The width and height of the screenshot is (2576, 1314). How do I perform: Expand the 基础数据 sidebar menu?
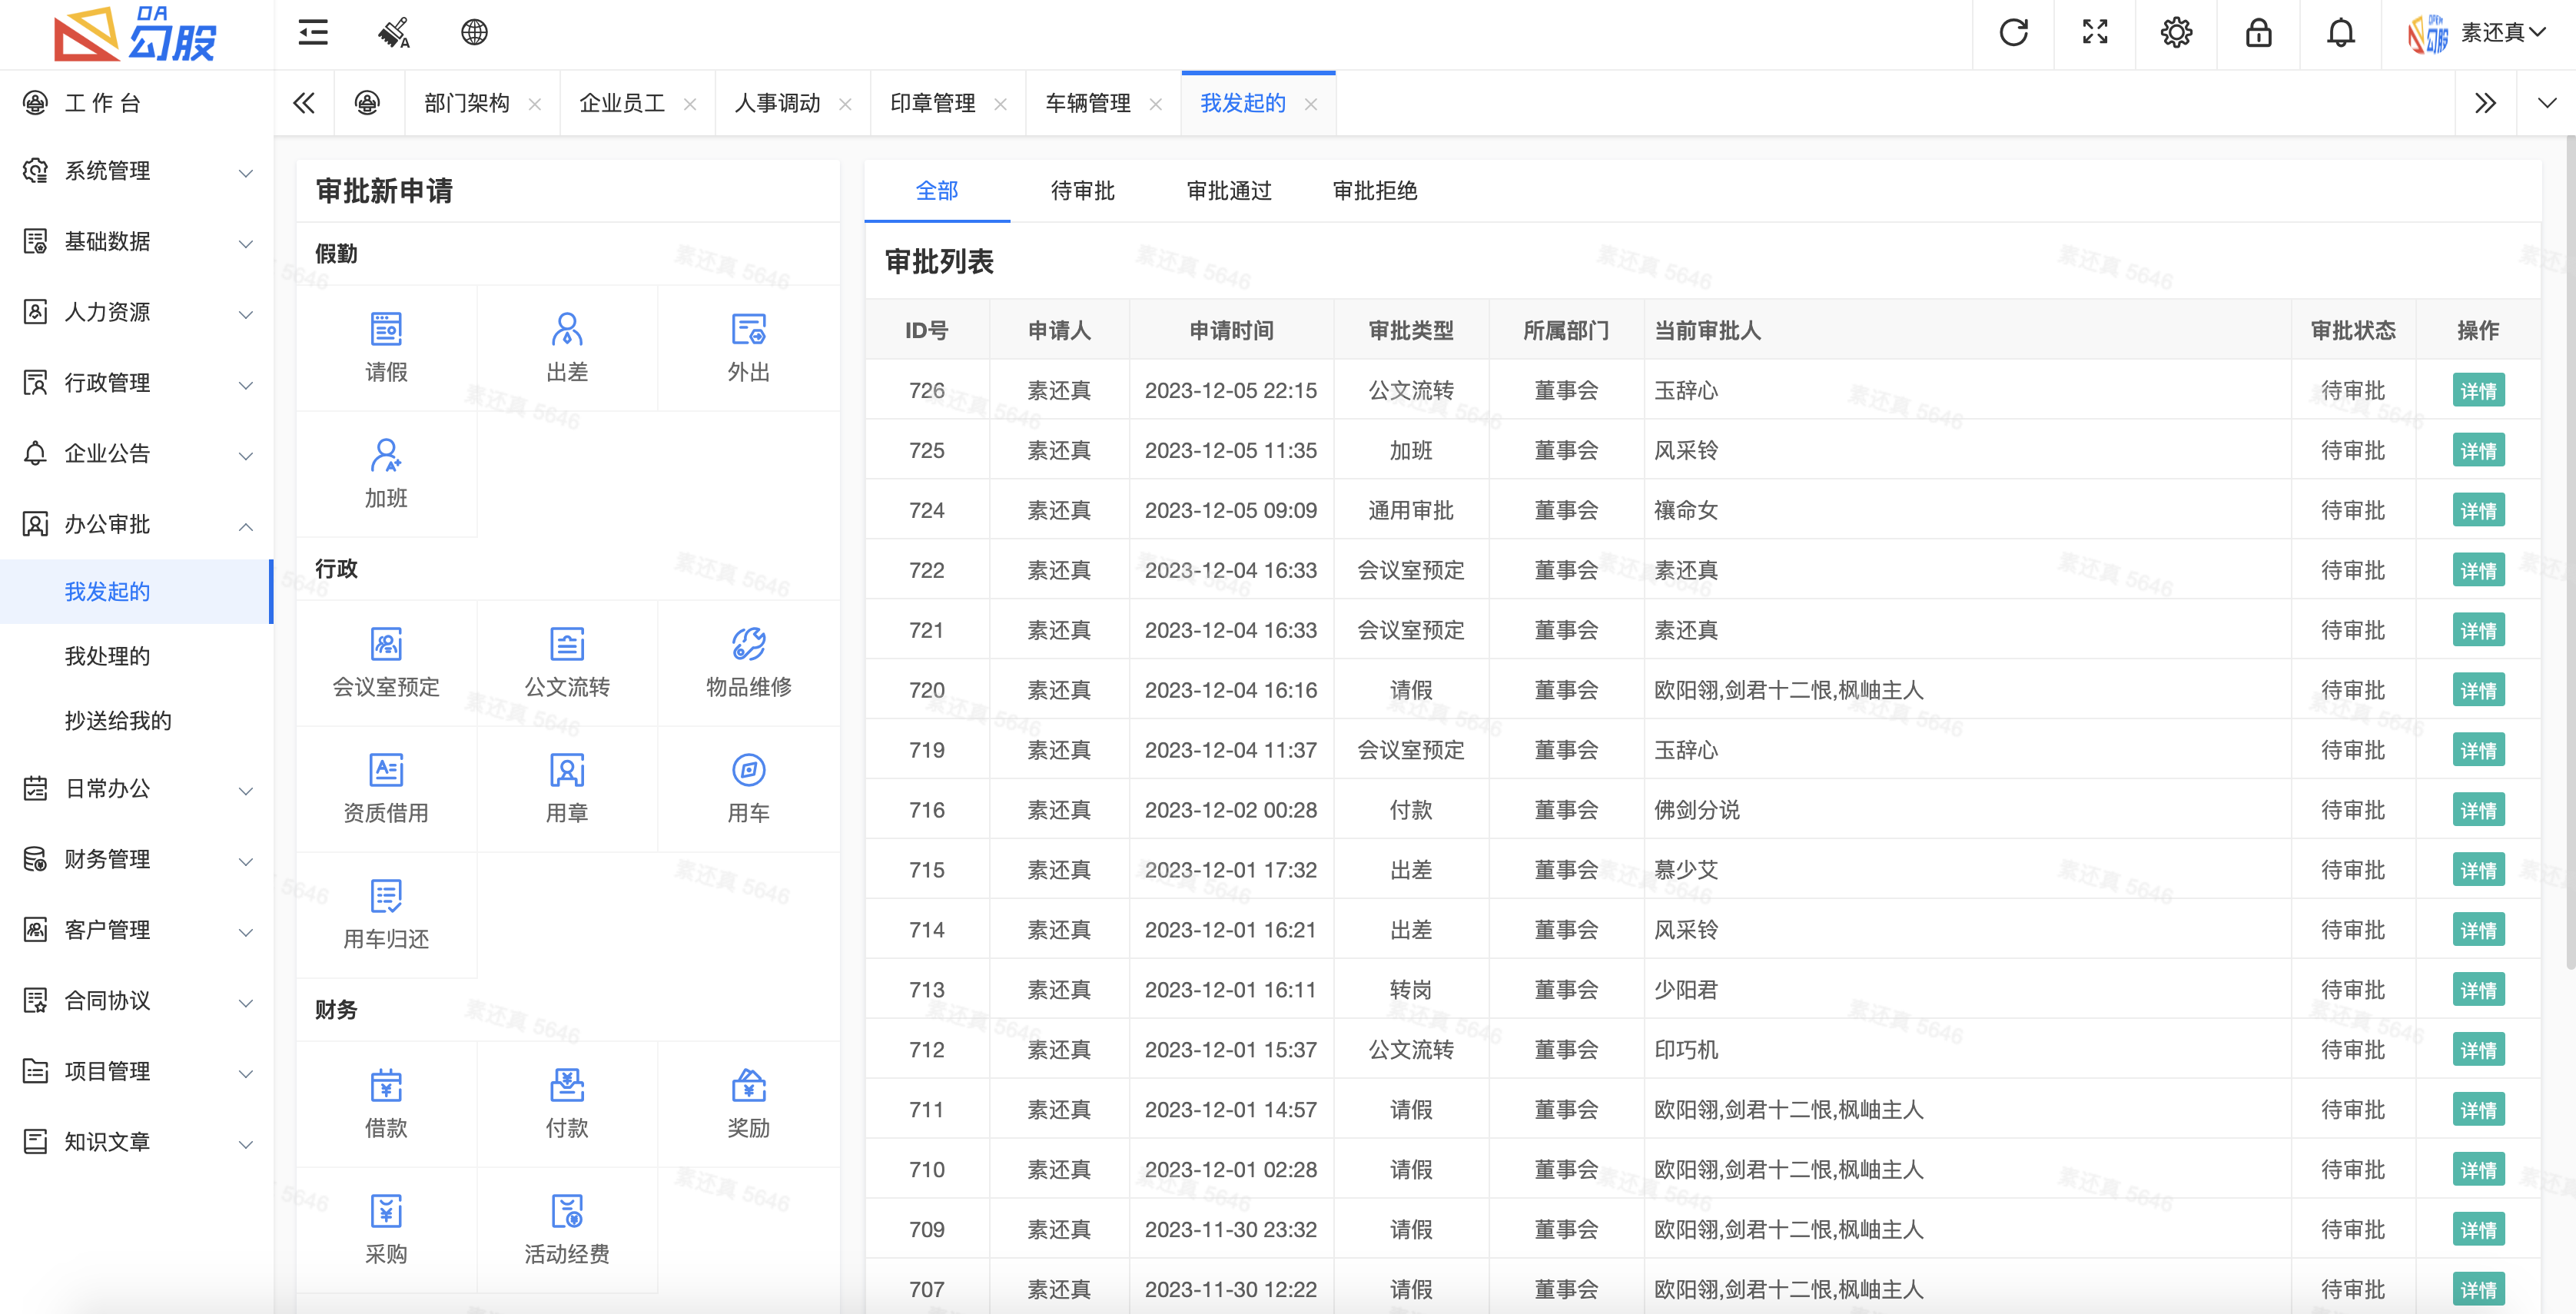(137, 242)
